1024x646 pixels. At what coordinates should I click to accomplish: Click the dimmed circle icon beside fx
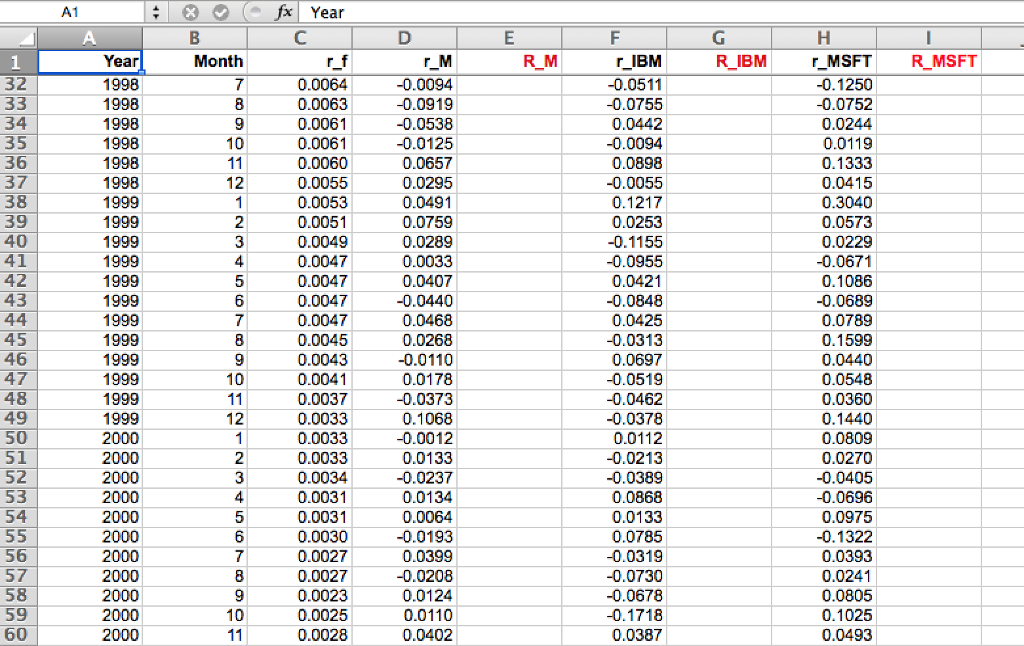click(x=252, y=12)
